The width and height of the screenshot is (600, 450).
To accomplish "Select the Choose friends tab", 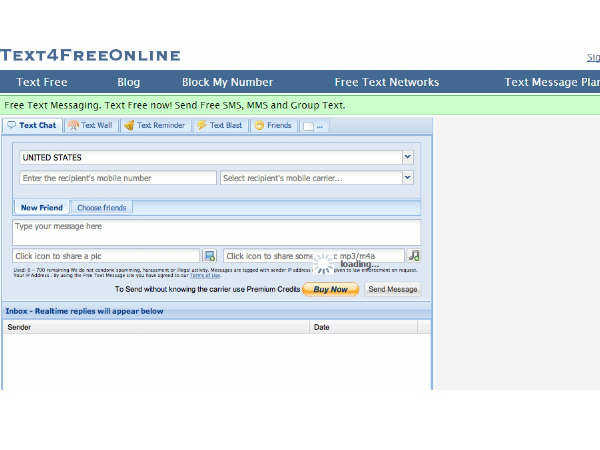I will coord(102,208).
